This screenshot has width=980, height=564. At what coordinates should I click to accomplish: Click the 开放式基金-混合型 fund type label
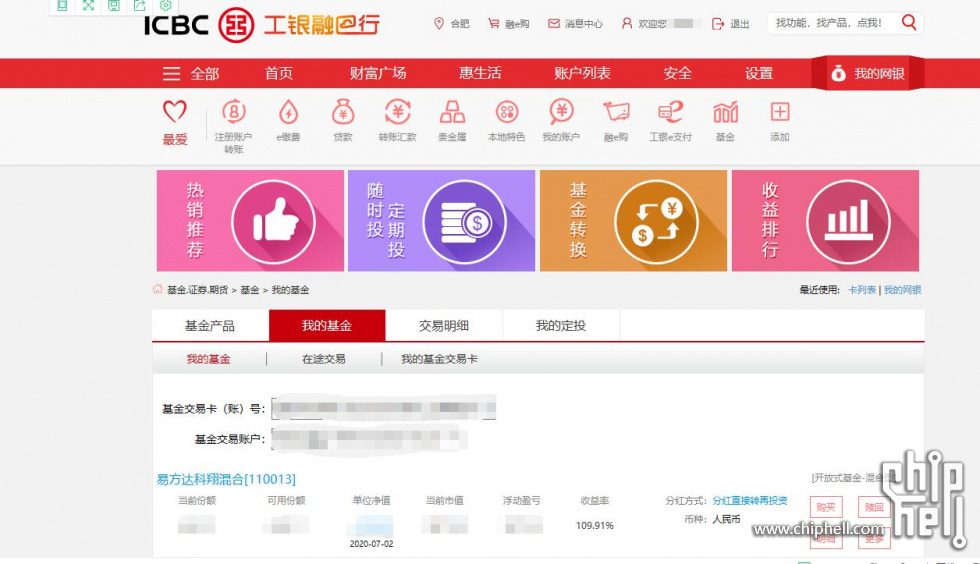click(853, 478)
